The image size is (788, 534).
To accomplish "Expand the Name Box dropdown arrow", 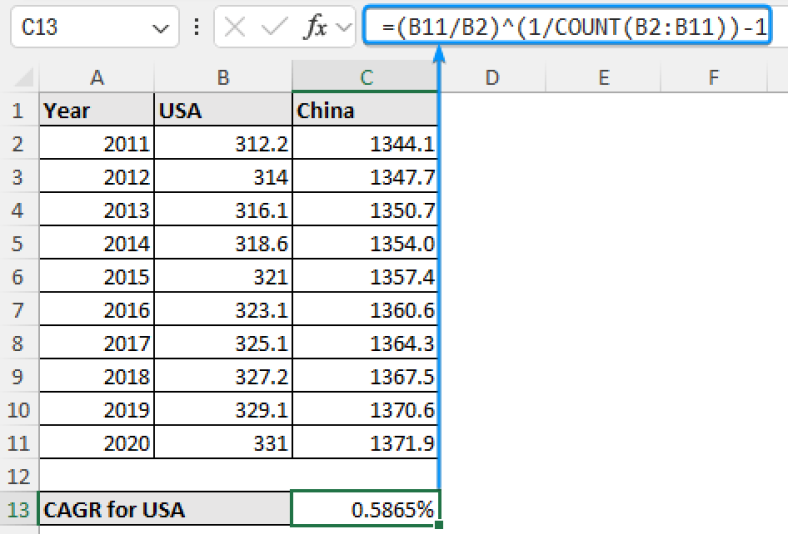I will (160, 29).
